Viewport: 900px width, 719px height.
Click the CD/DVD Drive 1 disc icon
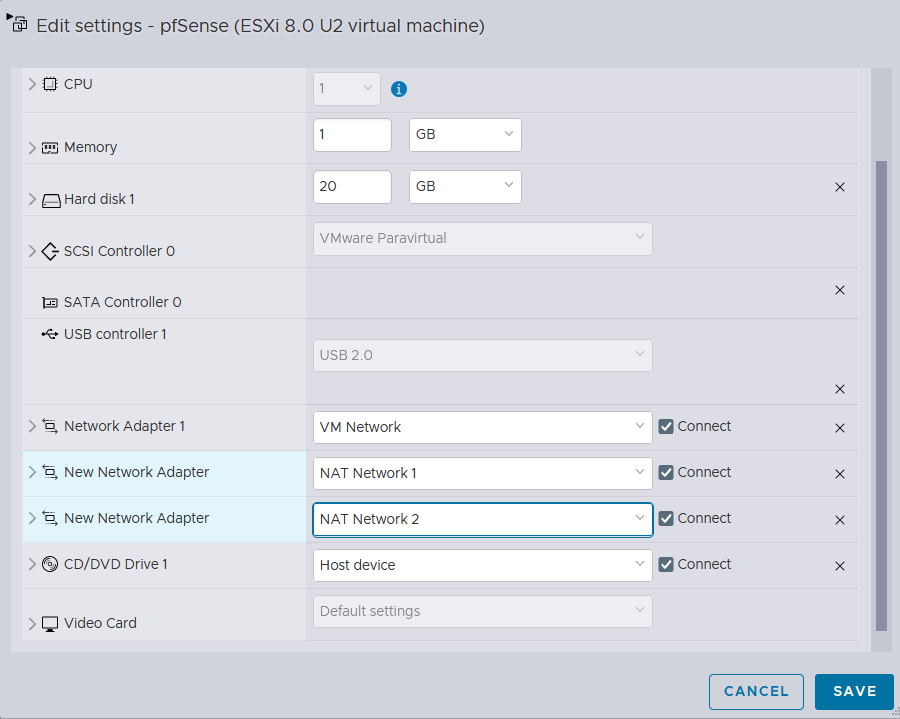[x=50, y=565]
